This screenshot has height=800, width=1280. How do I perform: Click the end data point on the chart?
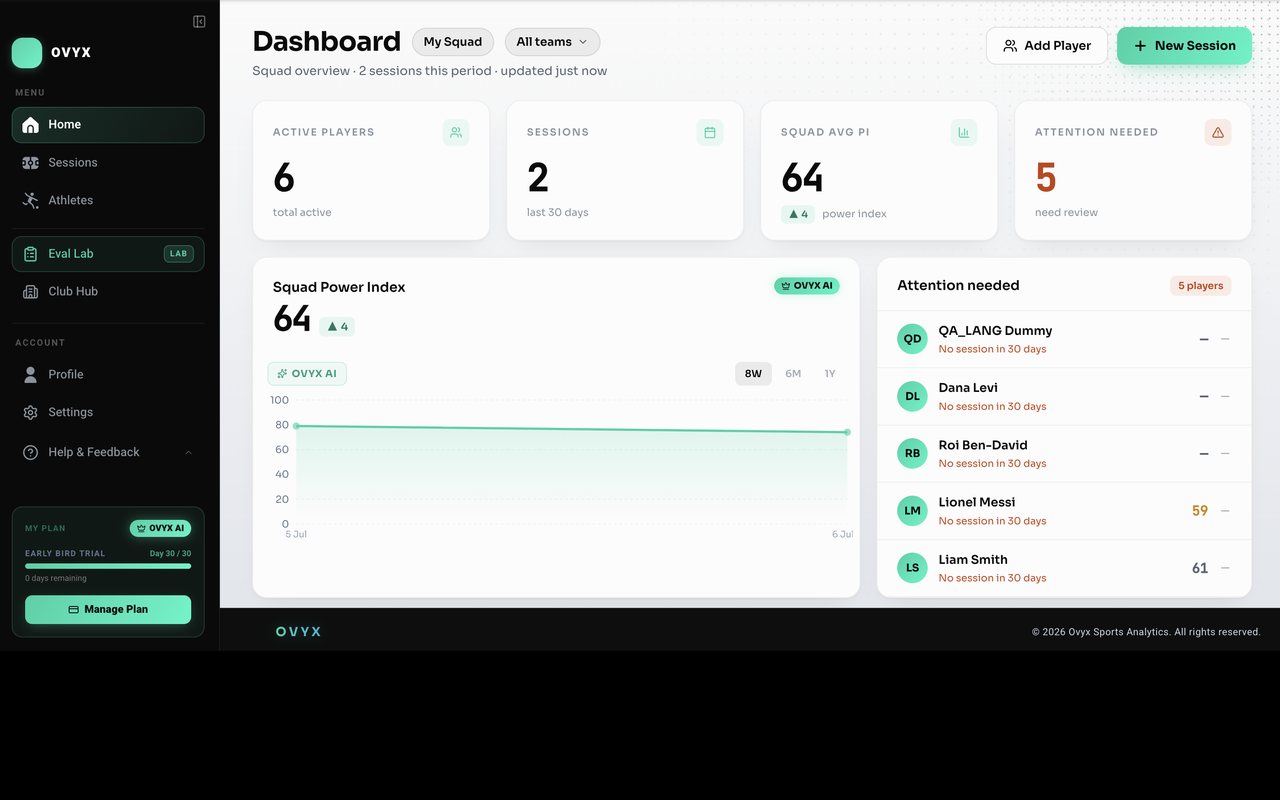pyautogui.click(x=847, y=432)
